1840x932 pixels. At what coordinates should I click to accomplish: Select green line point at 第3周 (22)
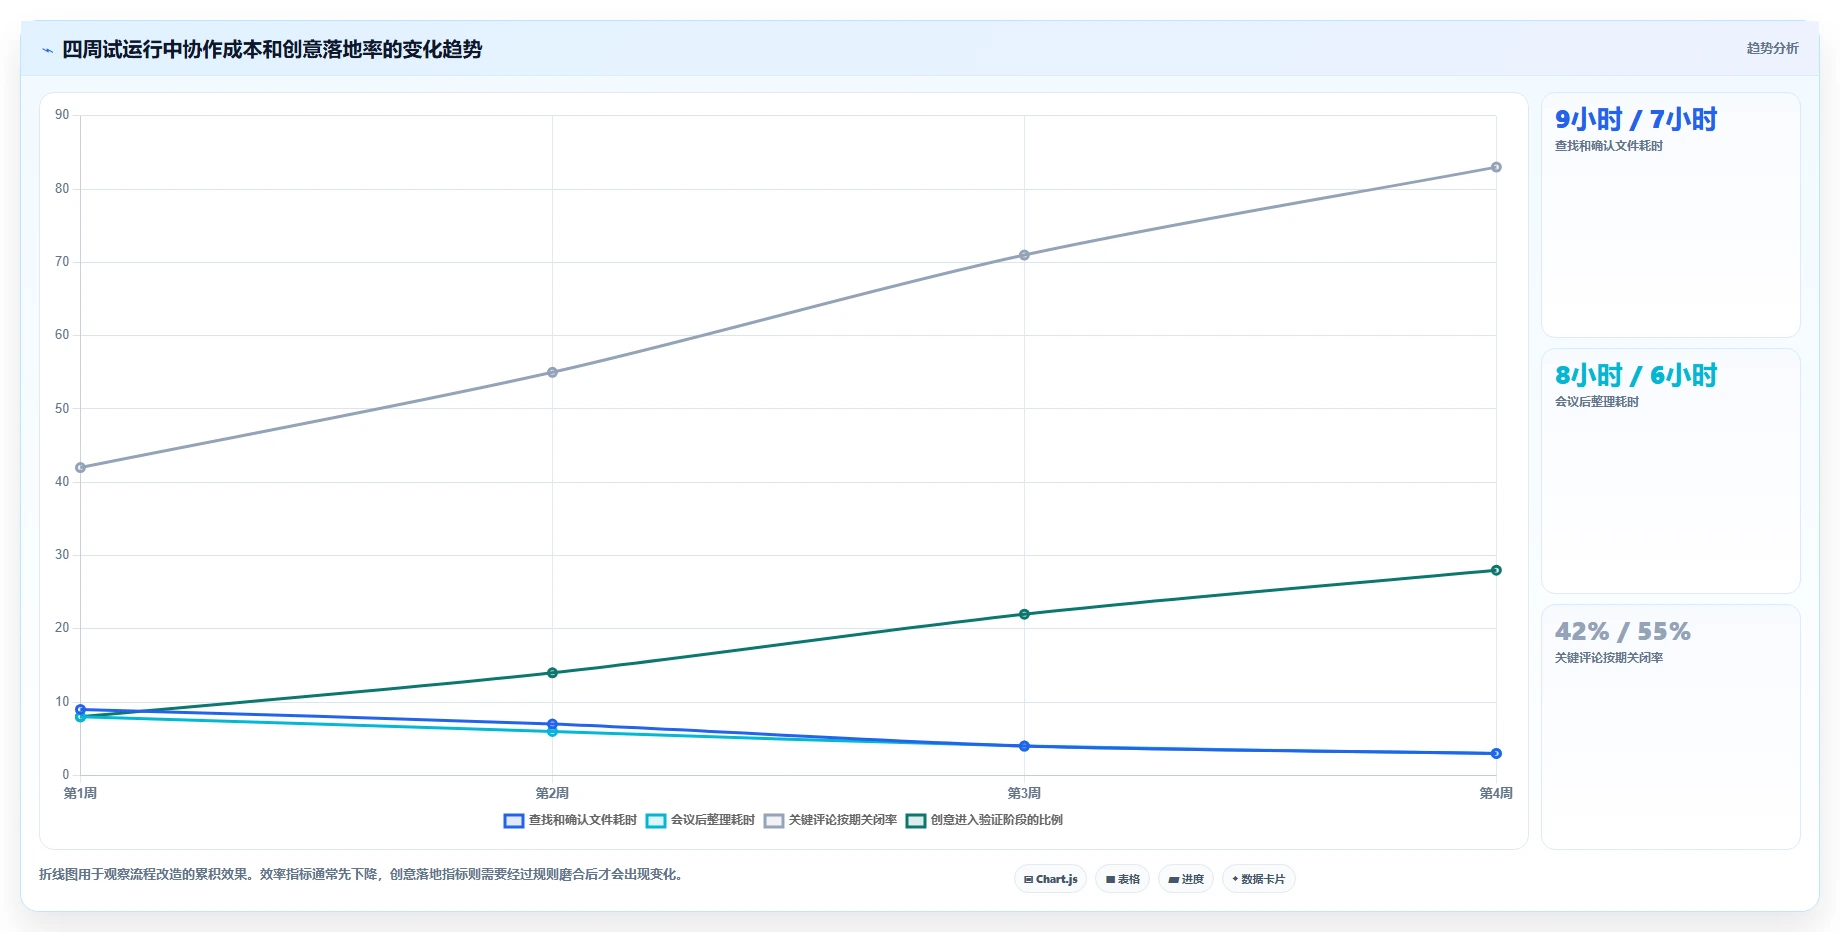[x=1024, y=614]
